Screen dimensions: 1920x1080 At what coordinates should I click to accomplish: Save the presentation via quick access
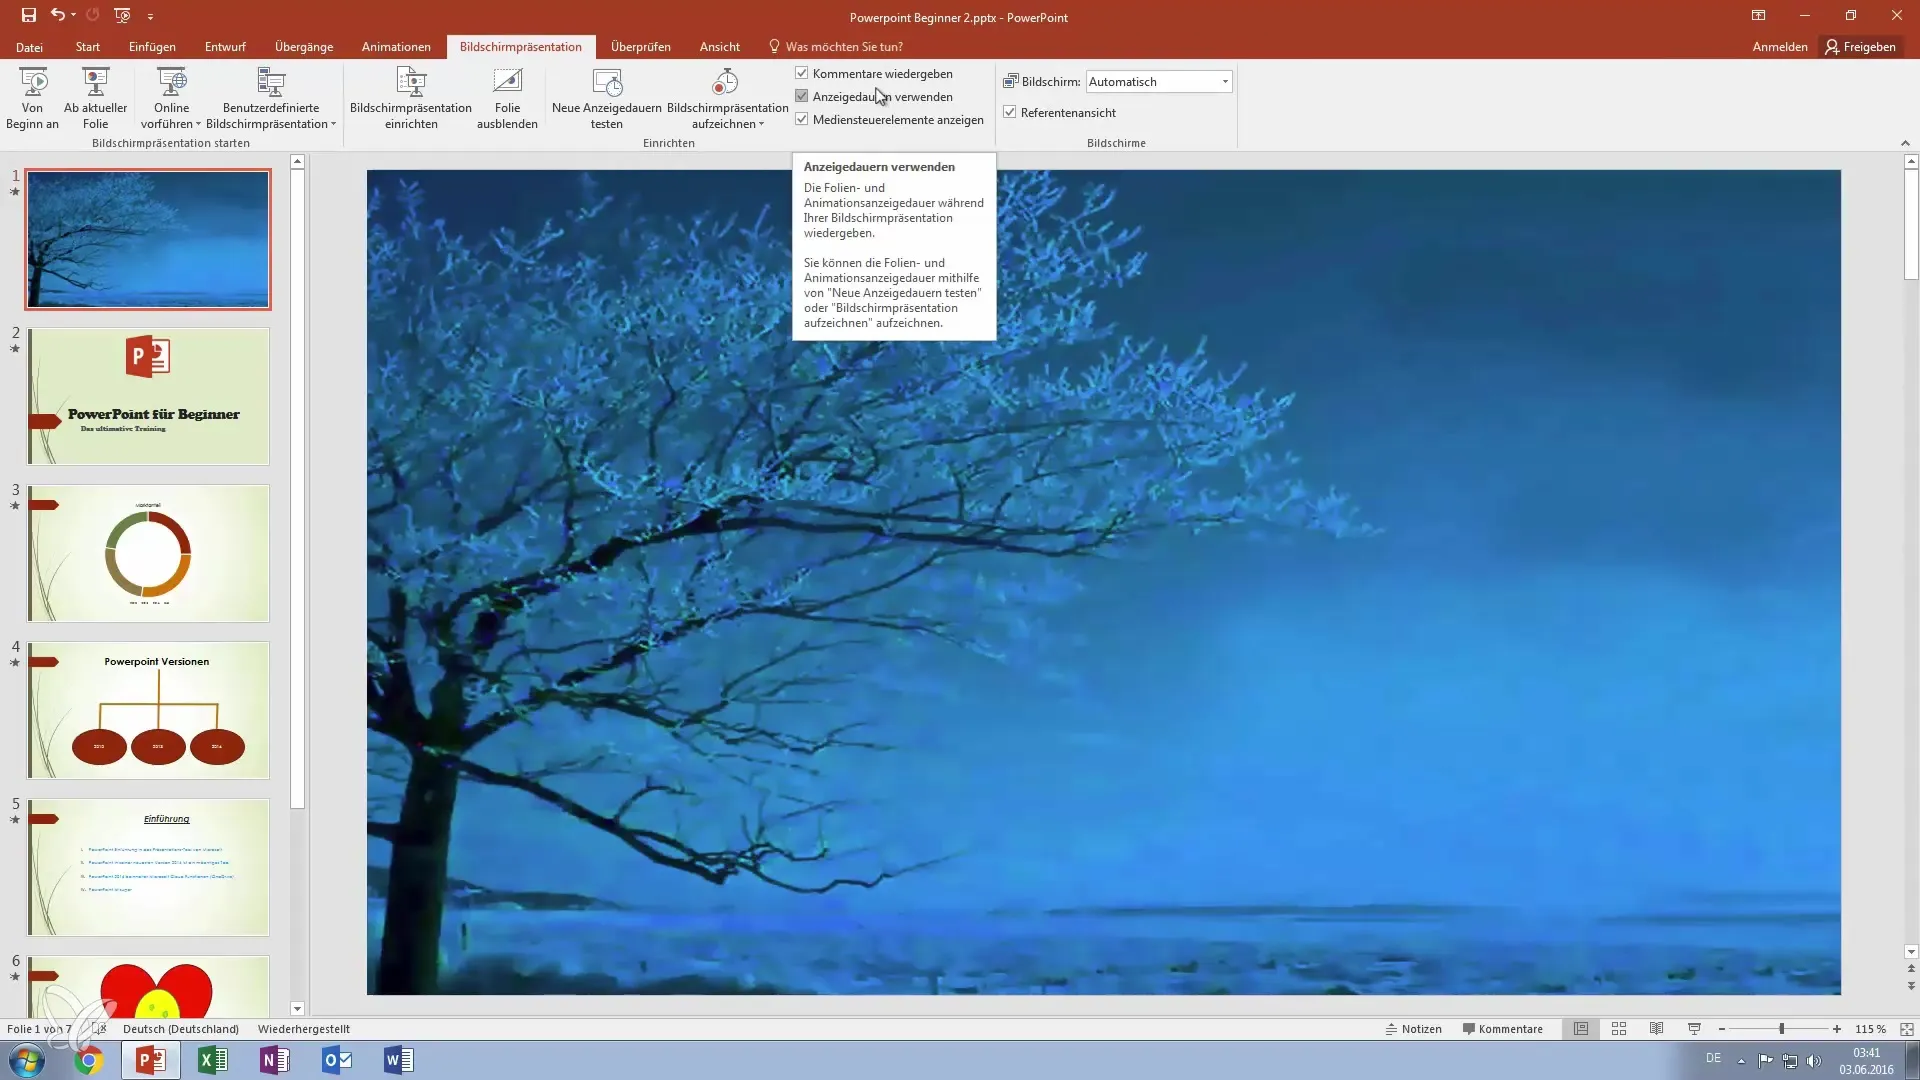pyautogui.click(x=28, y=15)
